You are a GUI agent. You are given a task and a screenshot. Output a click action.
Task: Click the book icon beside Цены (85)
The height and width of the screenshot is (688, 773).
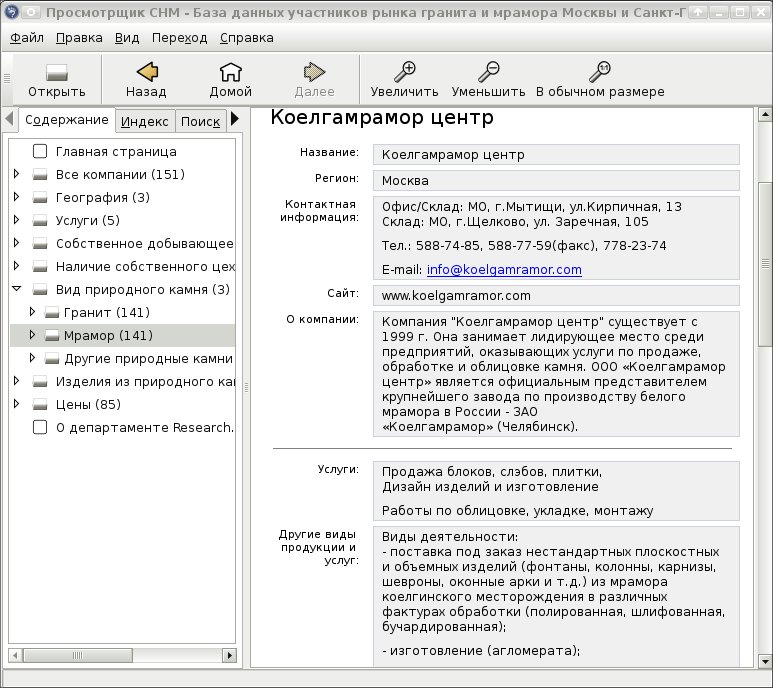coord(40,405)
